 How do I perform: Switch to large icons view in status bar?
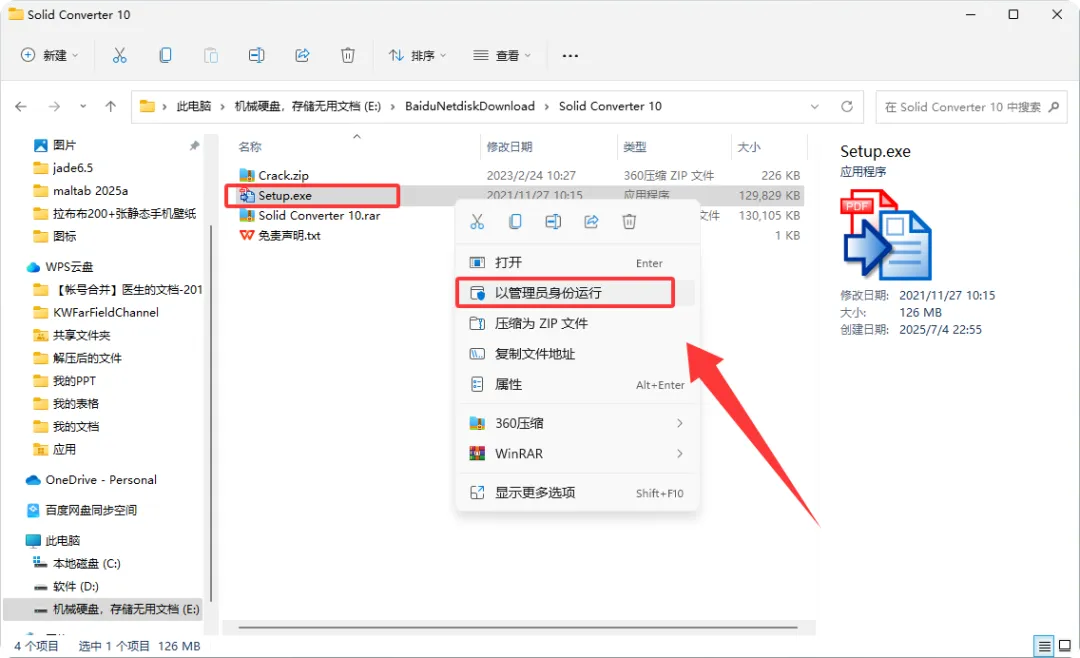pyautogui.click(x=1065, y=646)
